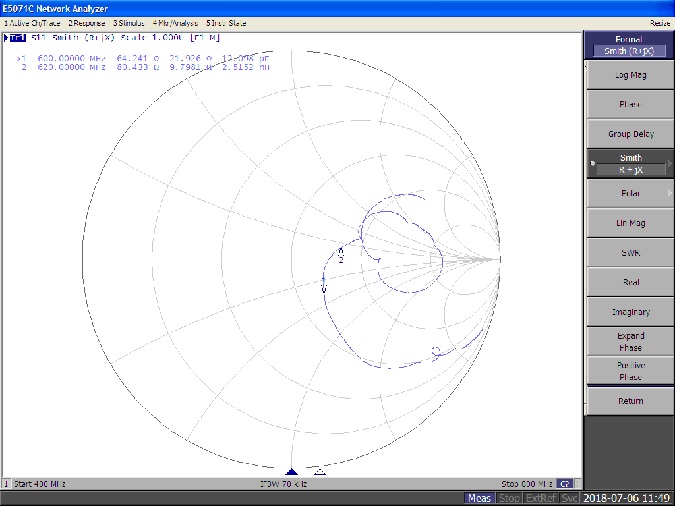Open the 2 Response menu
675x506 pixels.
pos(87,23)
